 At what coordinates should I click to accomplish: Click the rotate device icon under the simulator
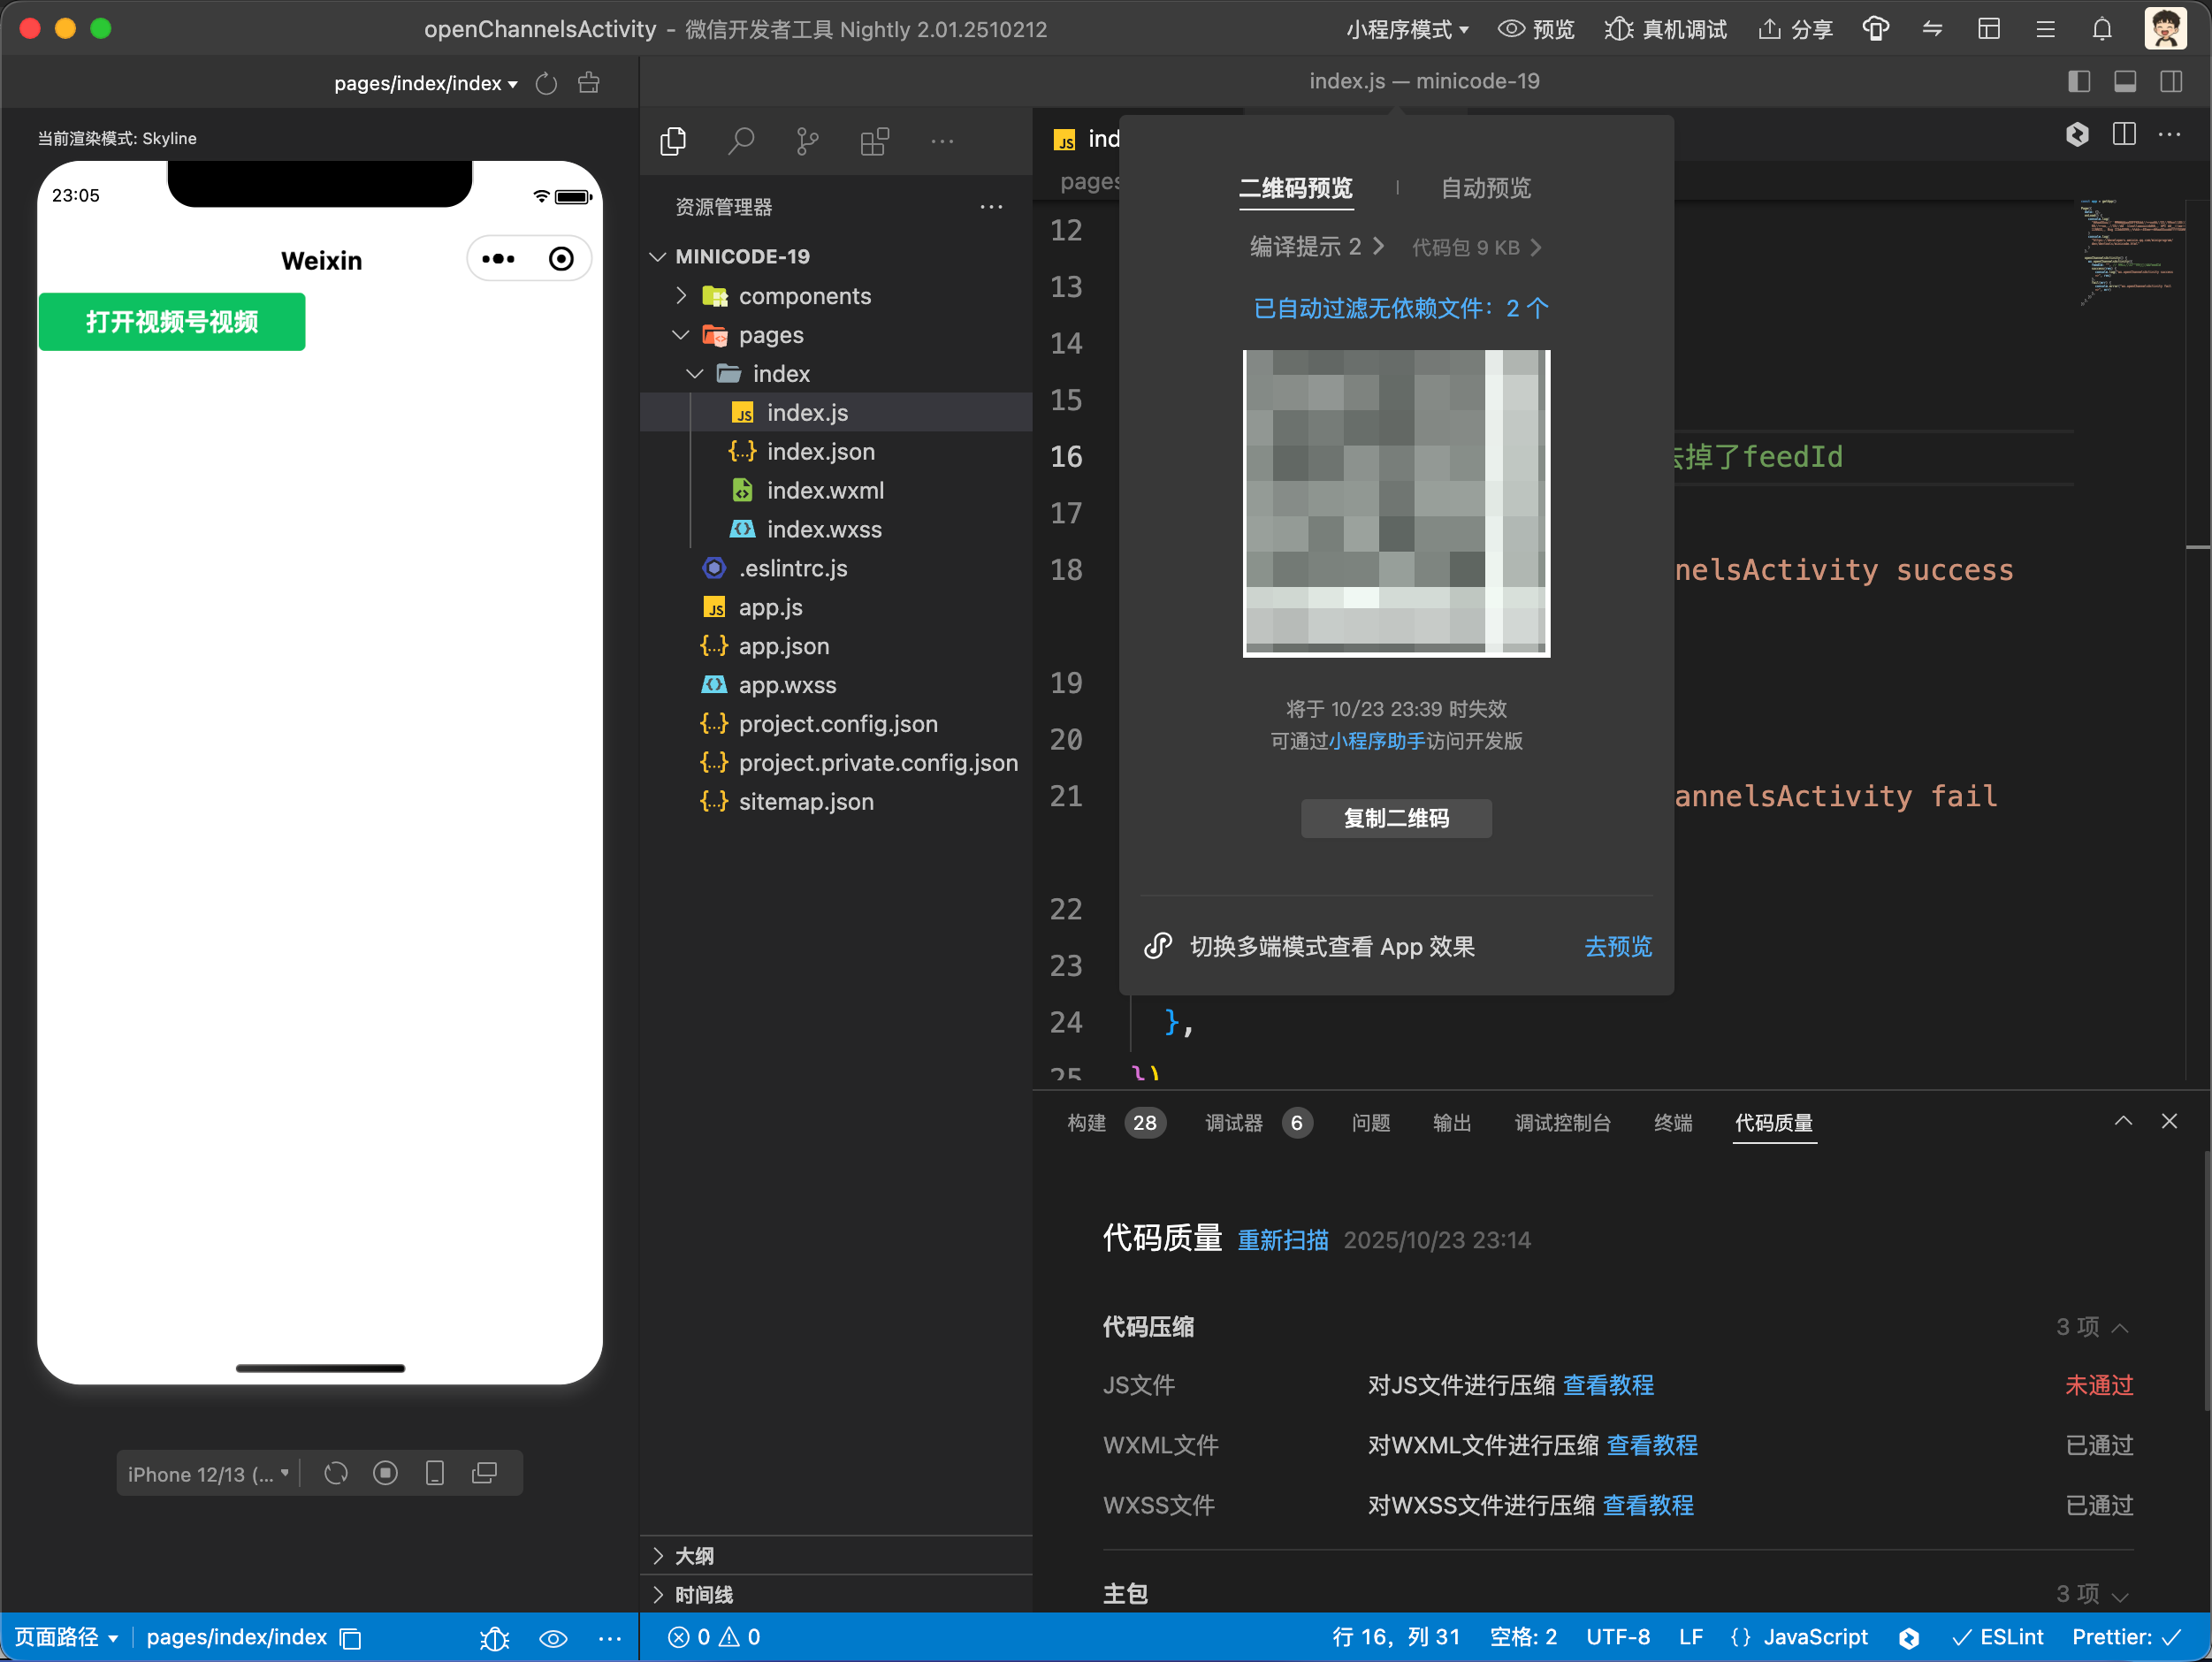click(336, 1473)
